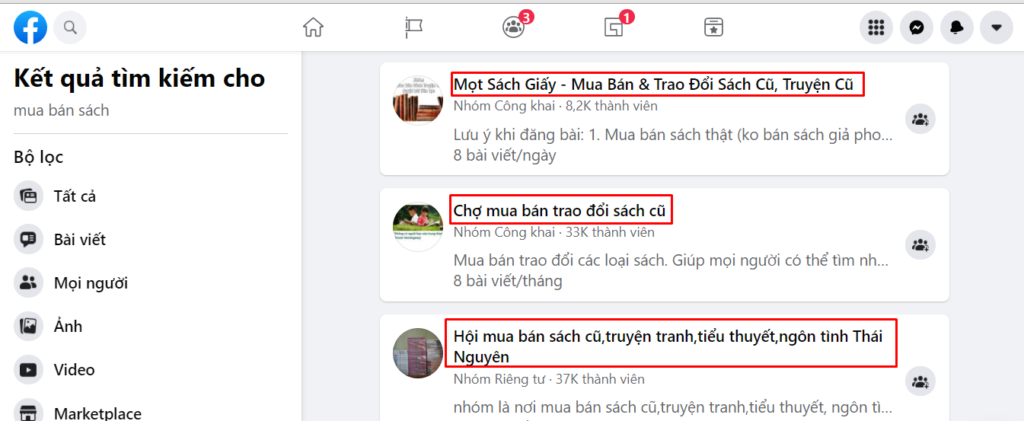The image size is (1024, 421).
Task: Join the Thái Nguyên book group button
Action: pos(920,381)
